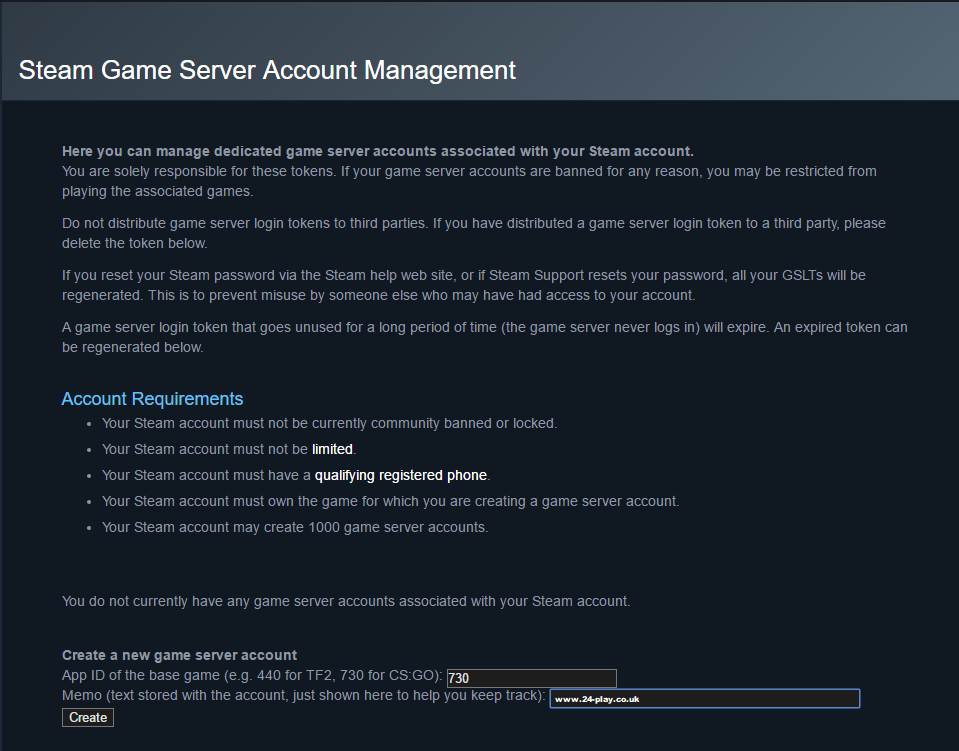Click the "A game server login token that goes unused" paragraph
The image size is (959, 751).
[484, 337]
